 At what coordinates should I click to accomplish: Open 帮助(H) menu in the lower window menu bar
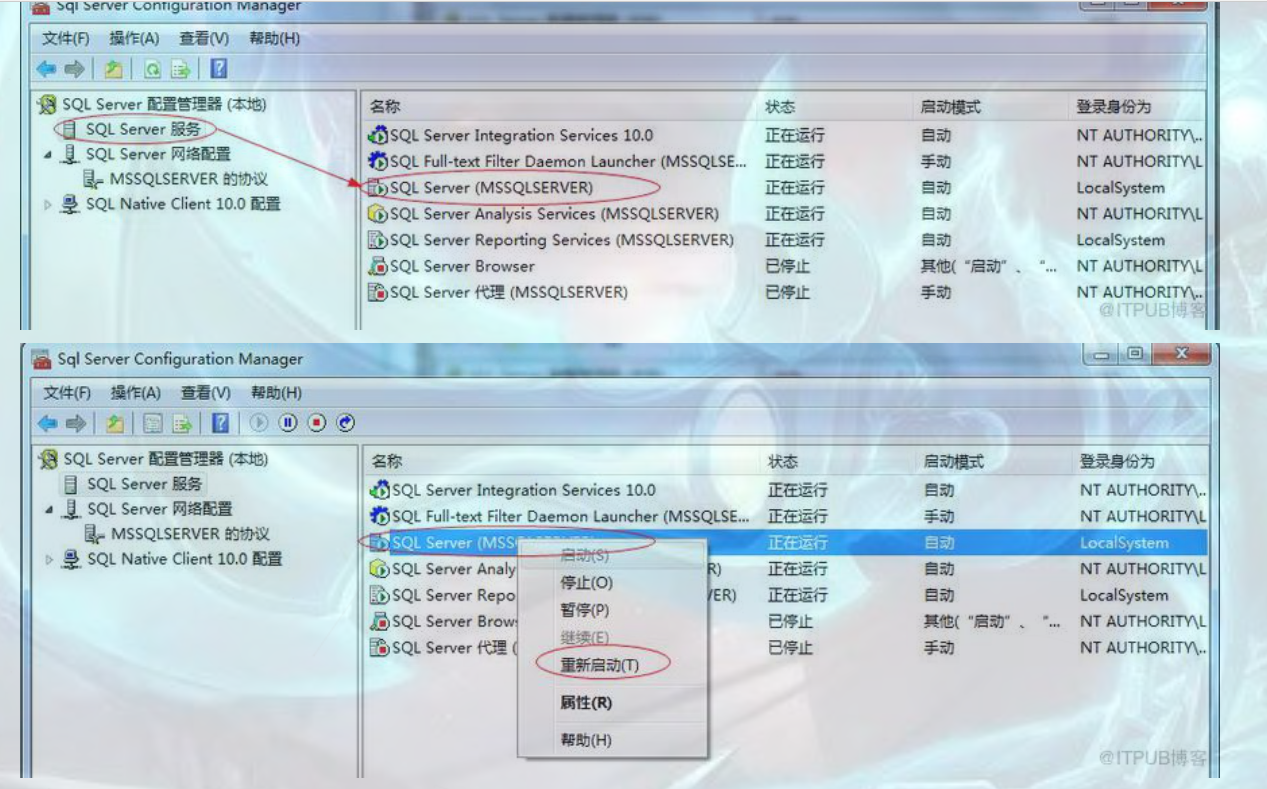tap(276, 392)
